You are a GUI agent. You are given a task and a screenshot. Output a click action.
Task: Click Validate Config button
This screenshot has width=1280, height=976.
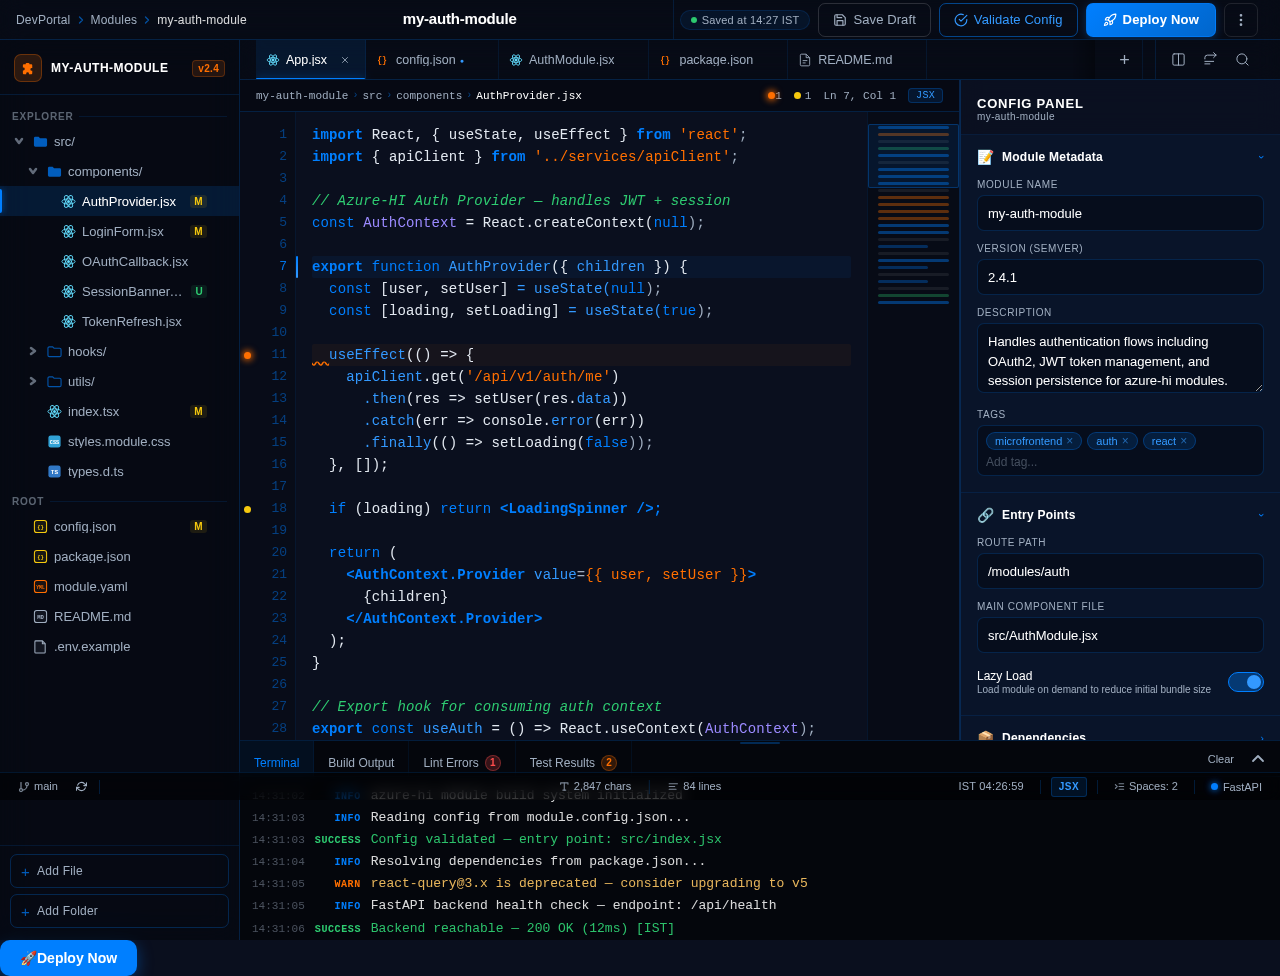pos(1008,20)
